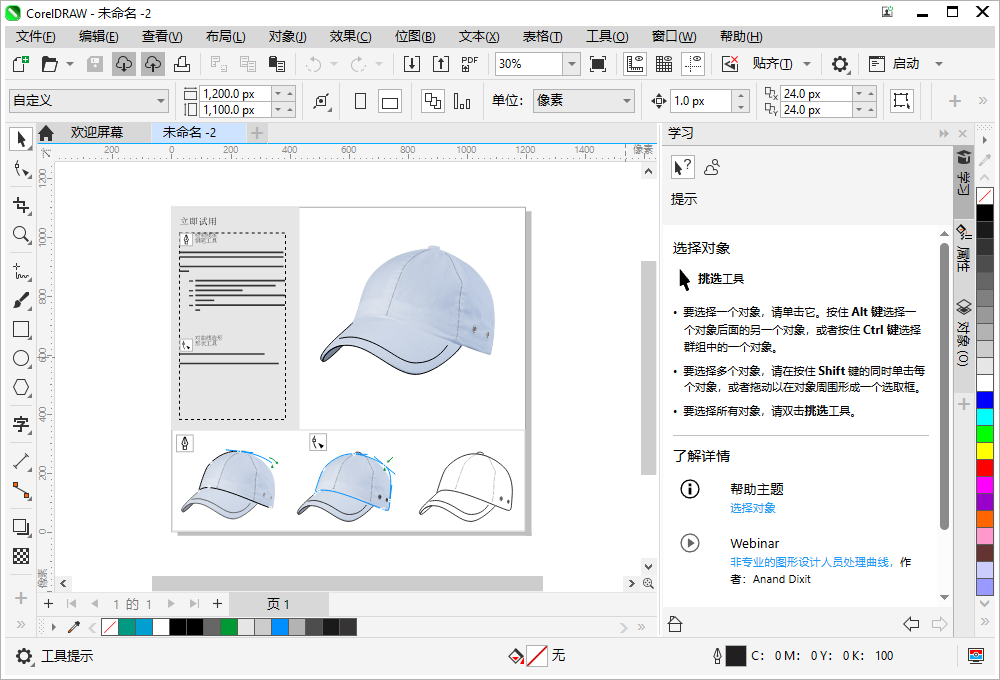Image resolution: width=1000 pixels, height=680 pixels.
Task: Click the Full-screen preview icon
Action: 598,64
